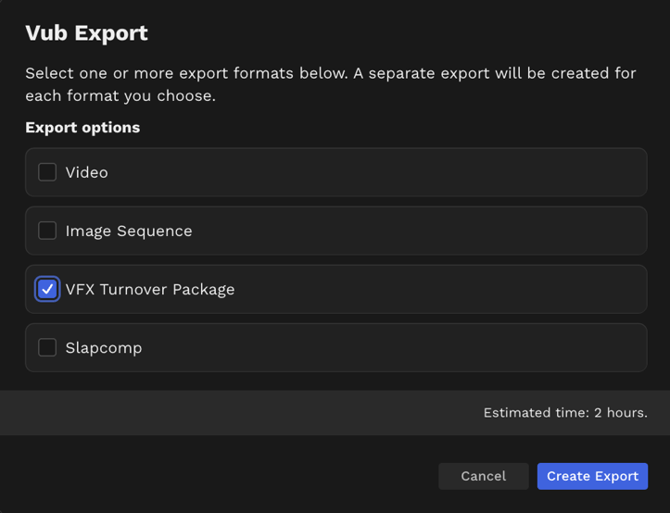Click the "Vub Export" dialog title
This screenshot has width=670, height=513.
coord(86,33)
